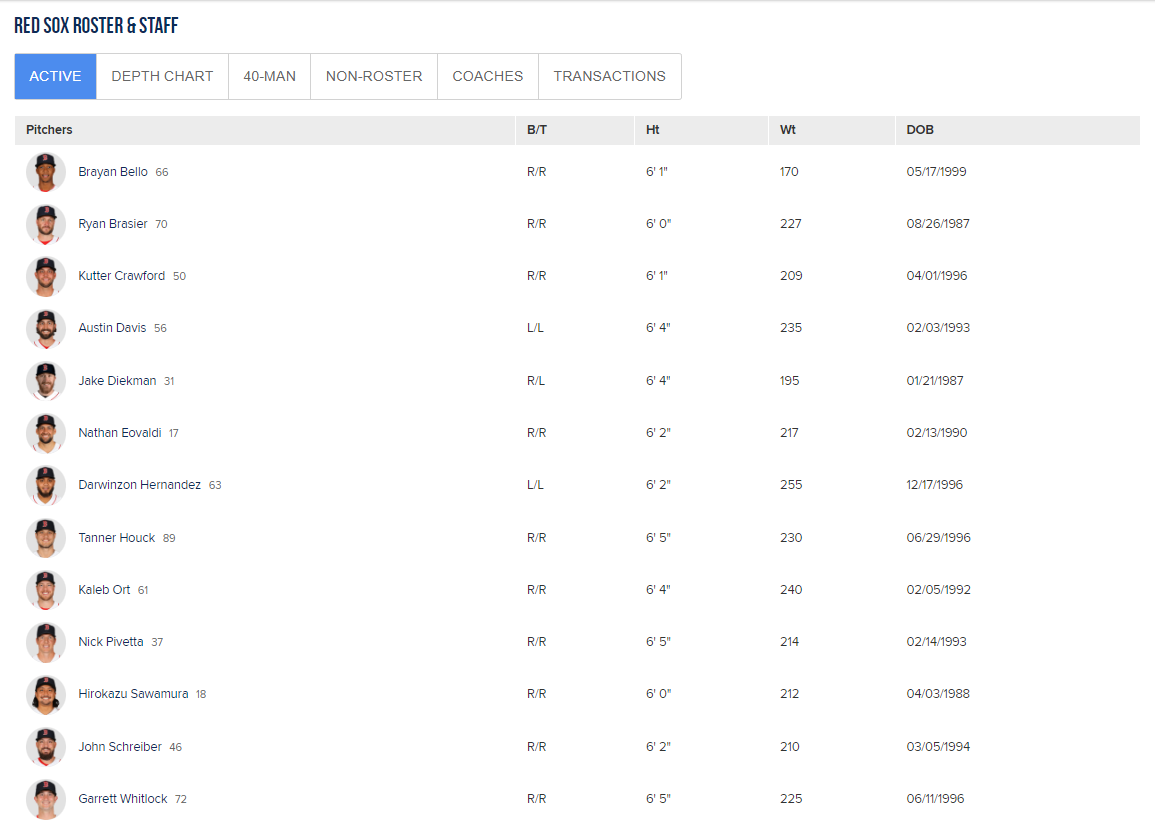Click Austin Davis's headshot photo
Viewport: 1155px width, 831px height.
click(46, 329)
